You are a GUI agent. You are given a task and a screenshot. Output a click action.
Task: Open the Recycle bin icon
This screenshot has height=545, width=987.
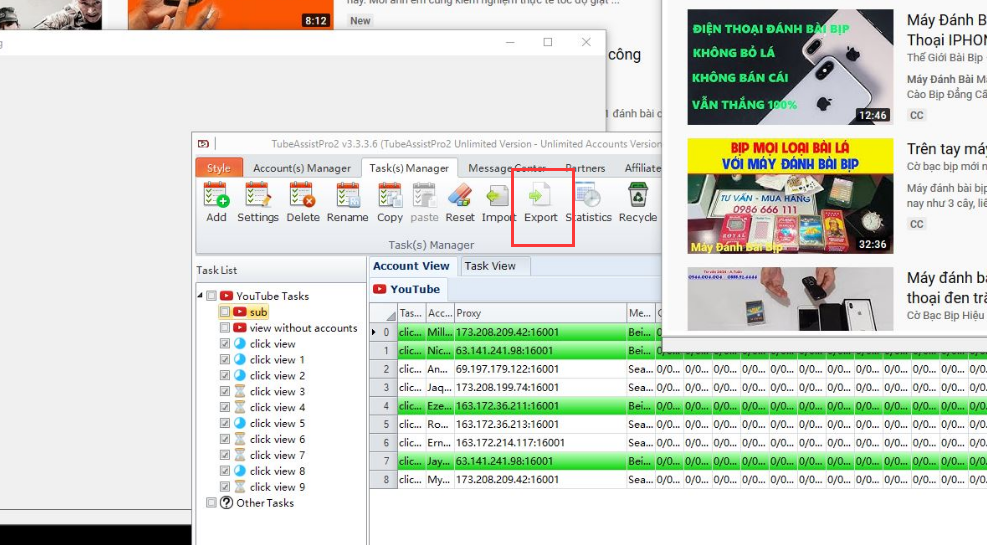638,196
